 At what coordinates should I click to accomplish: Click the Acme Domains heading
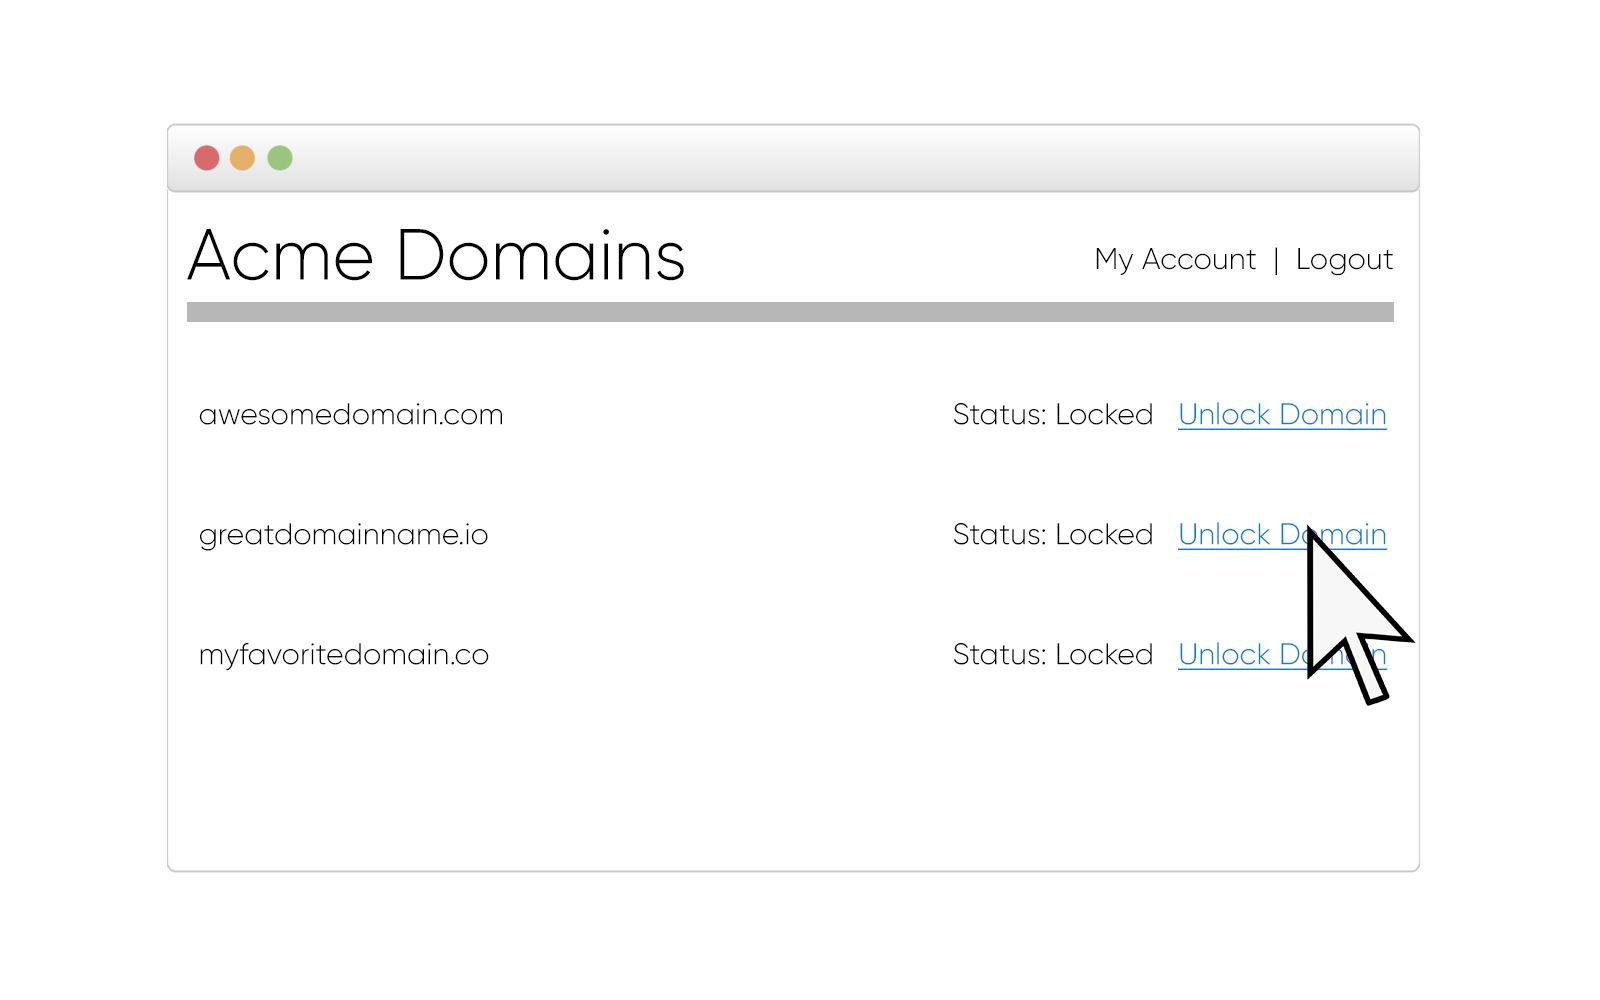tap(436, 256)
